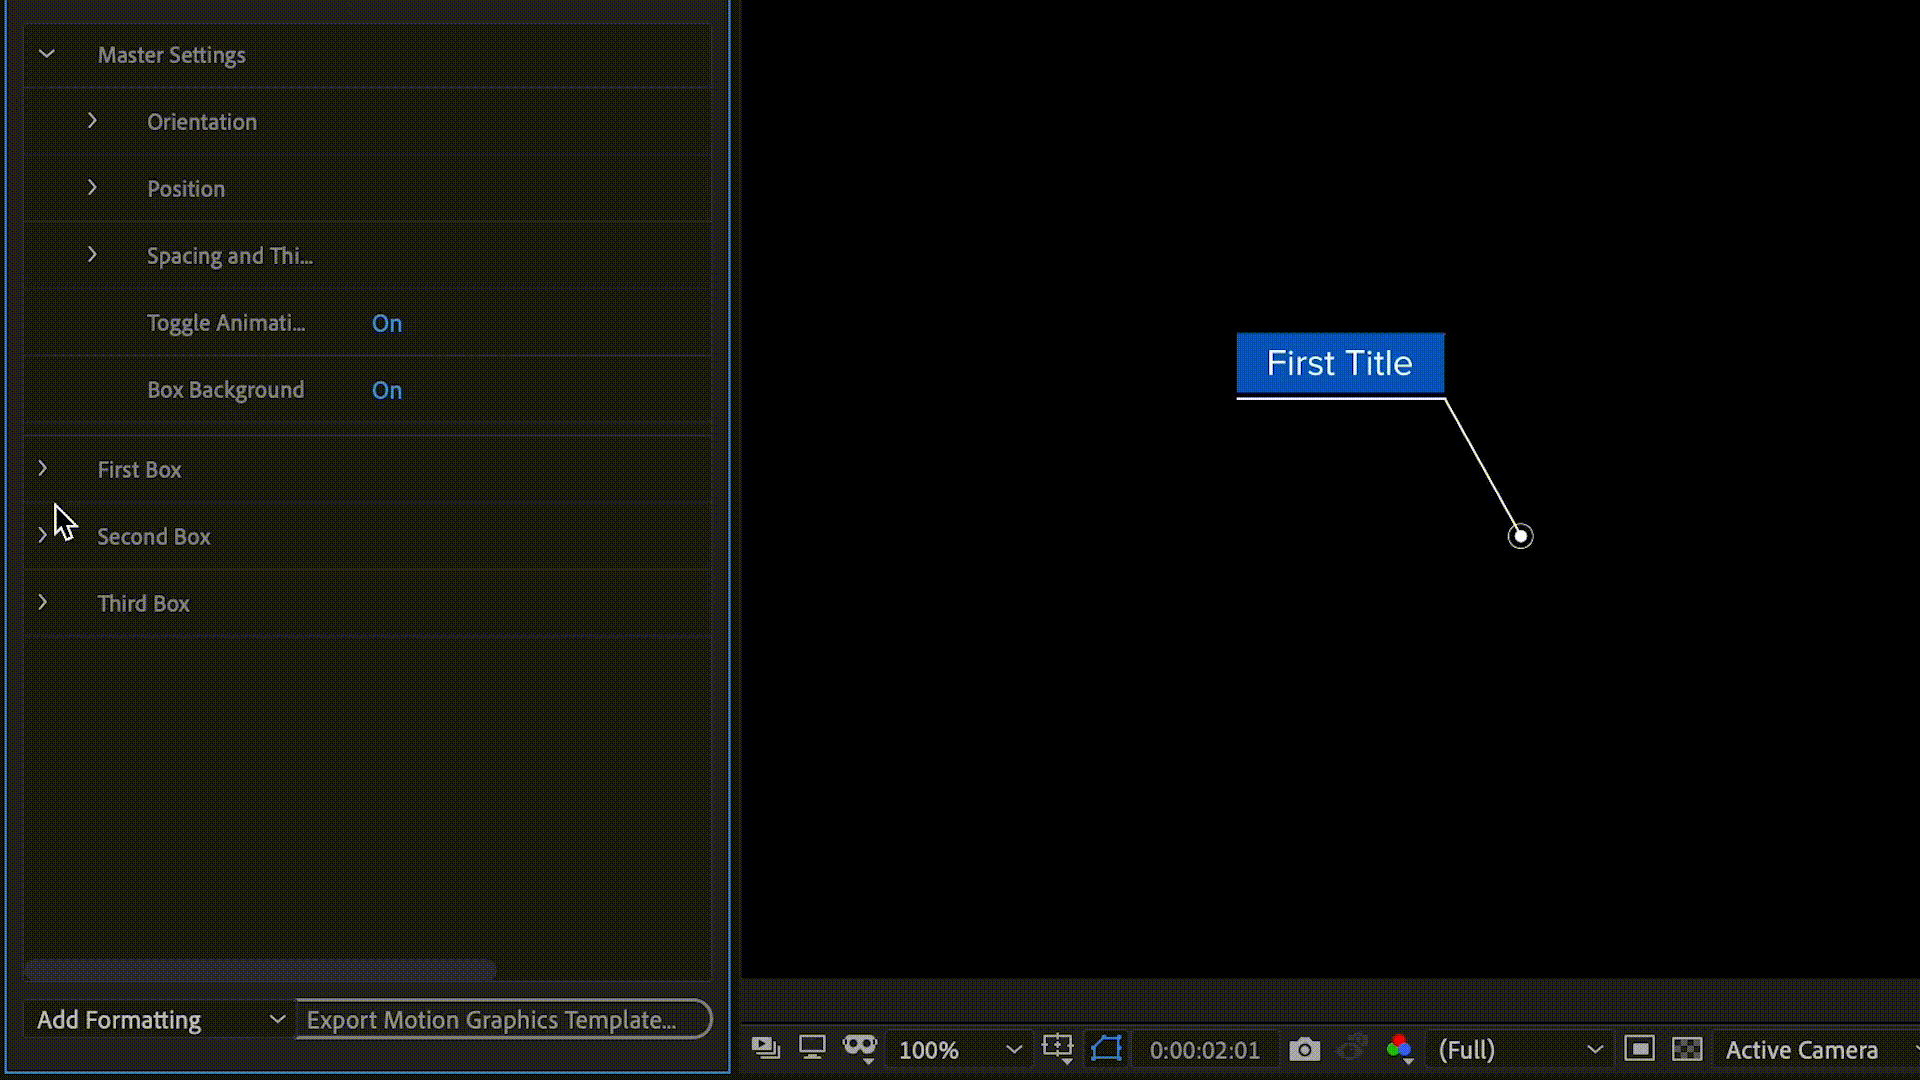Toggle the Toggle Animation On value
Viewport: 1920px width, 1080px height.
pyautogui.click(x=387, y=323)
